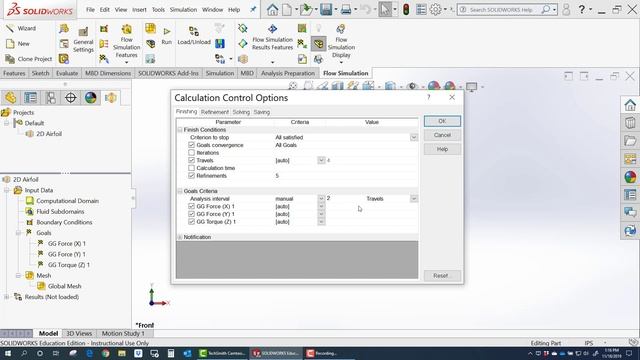This screenshot has height=360, width=640.
Task: Click the rebuild traffic light icon
Action: pyautogui.click(x=406, y=9)
